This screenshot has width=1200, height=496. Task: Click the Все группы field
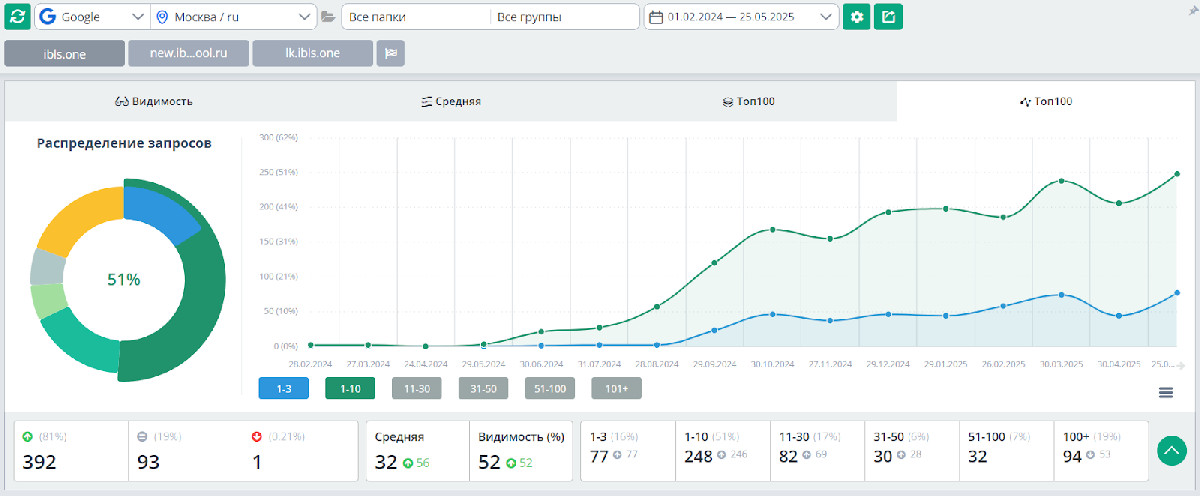(x=564, y=17)
